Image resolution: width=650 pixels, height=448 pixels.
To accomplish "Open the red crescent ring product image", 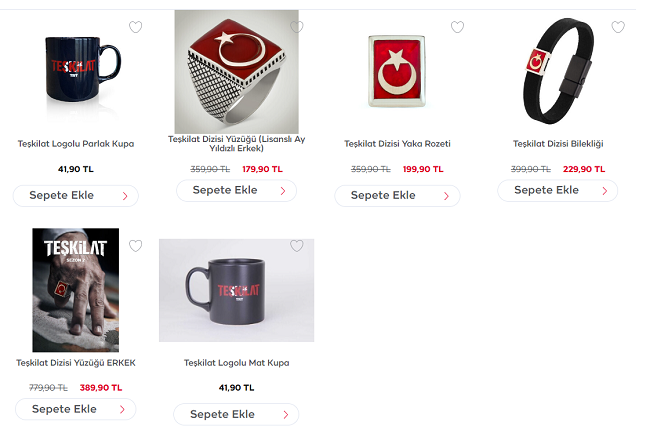I will coord(236,72).
